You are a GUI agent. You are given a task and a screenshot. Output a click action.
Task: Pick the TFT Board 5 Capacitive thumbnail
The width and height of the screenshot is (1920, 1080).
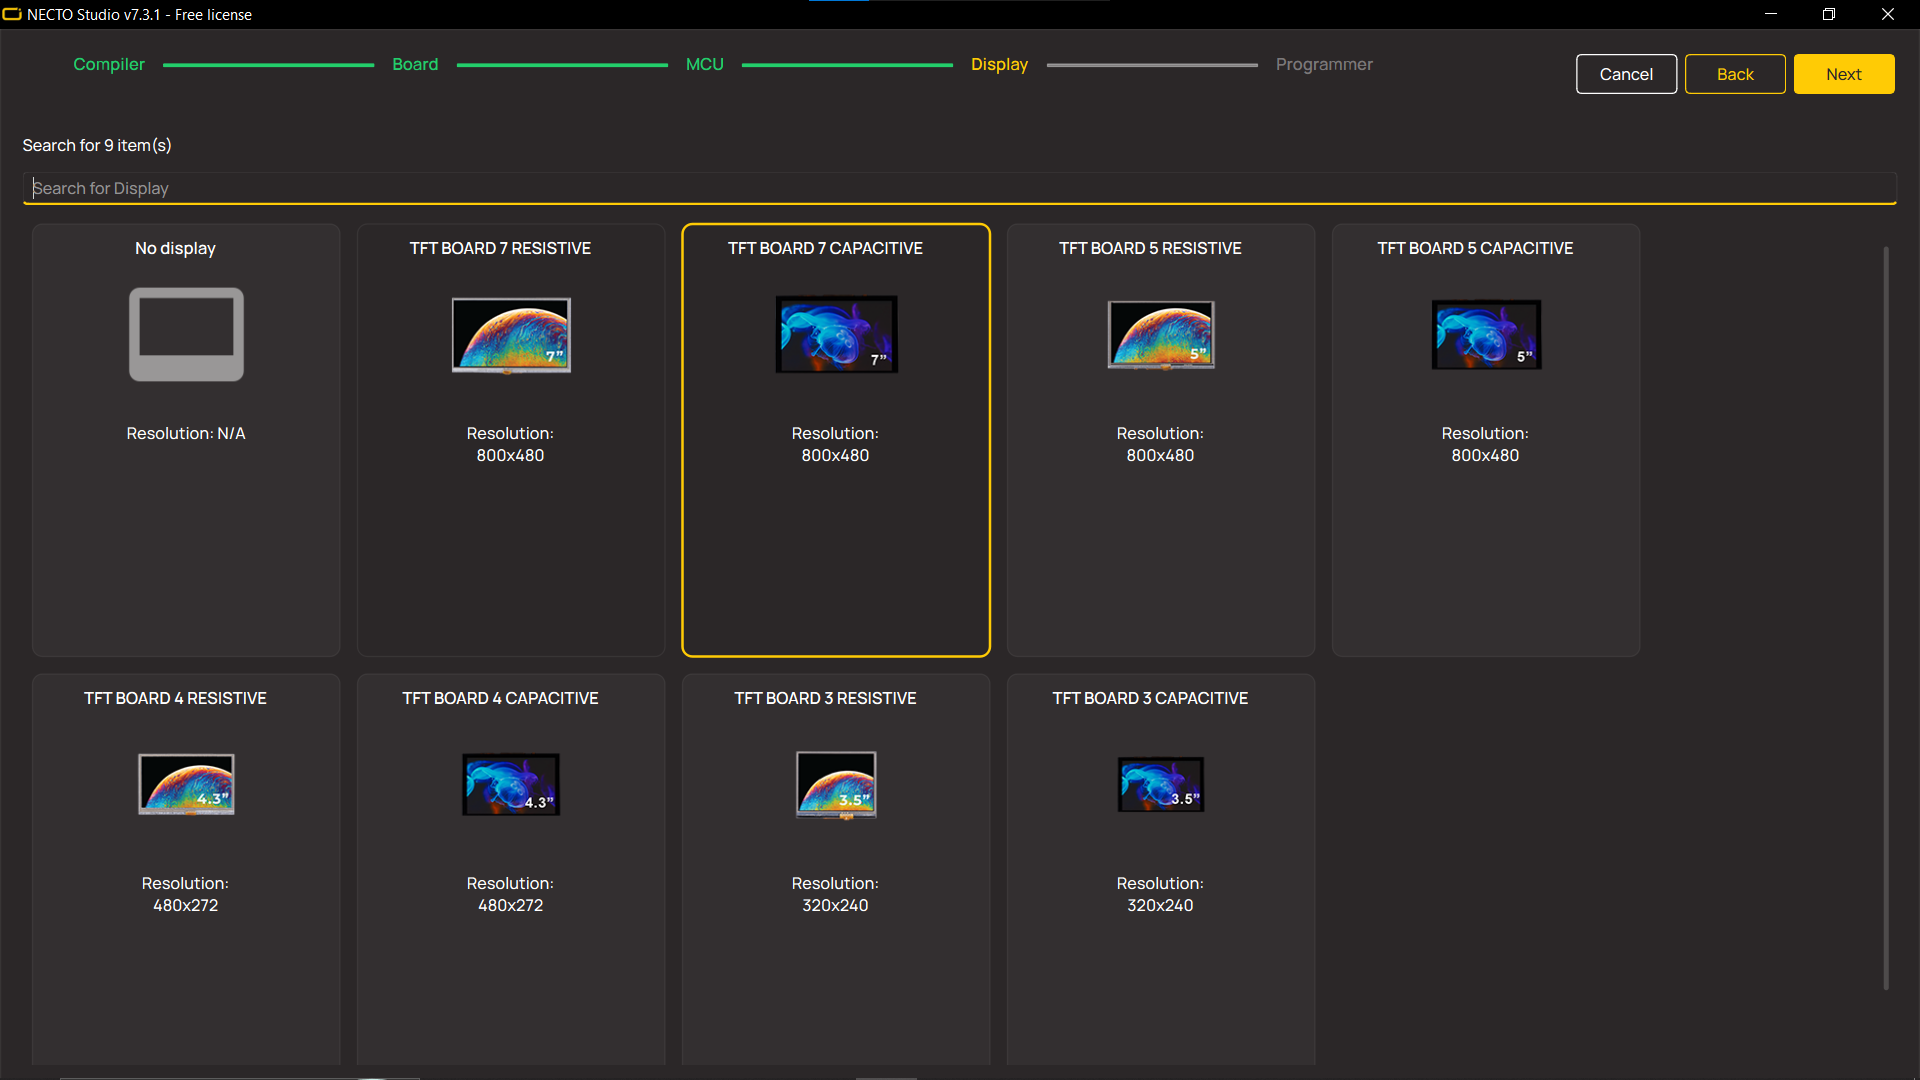[1486, 334]
